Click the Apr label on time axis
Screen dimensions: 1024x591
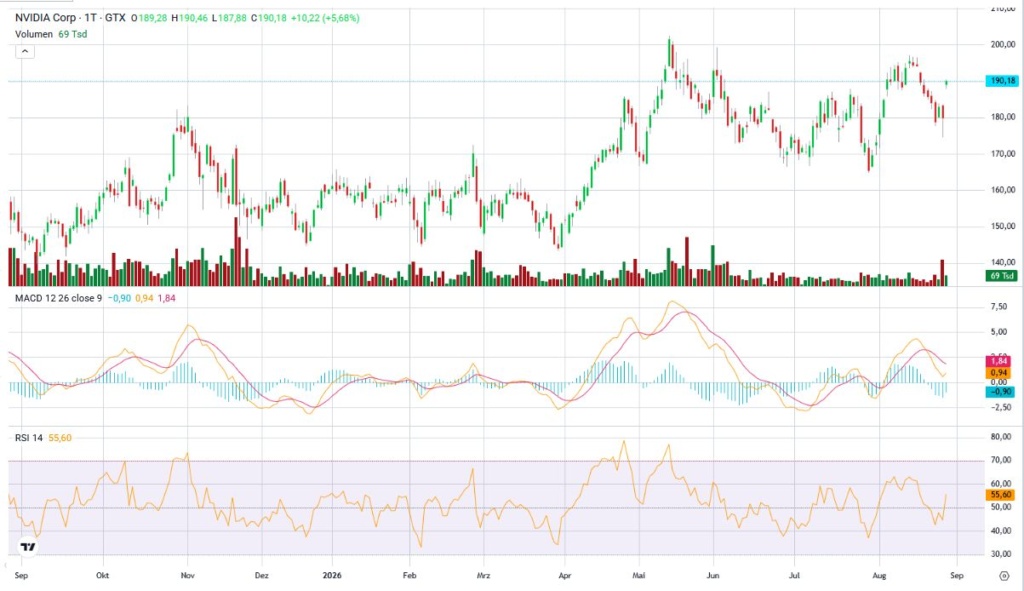pos(565,575)
